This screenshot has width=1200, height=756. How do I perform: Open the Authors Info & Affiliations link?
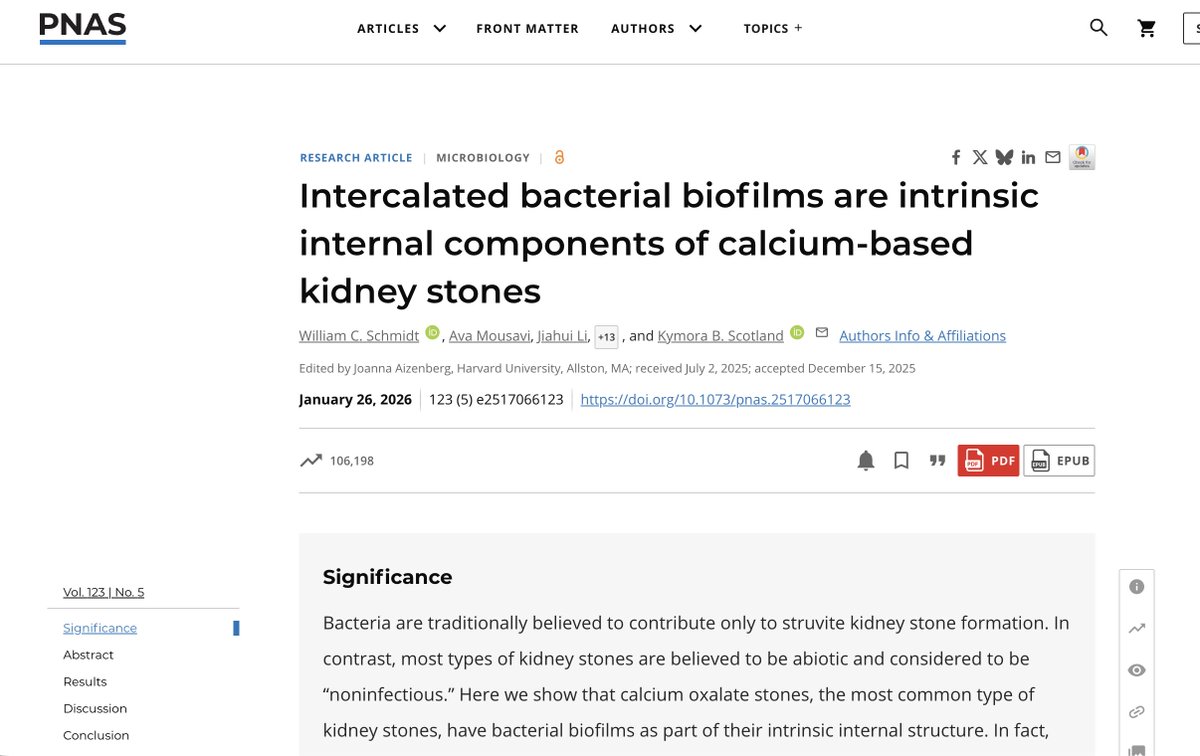(922, 336)
